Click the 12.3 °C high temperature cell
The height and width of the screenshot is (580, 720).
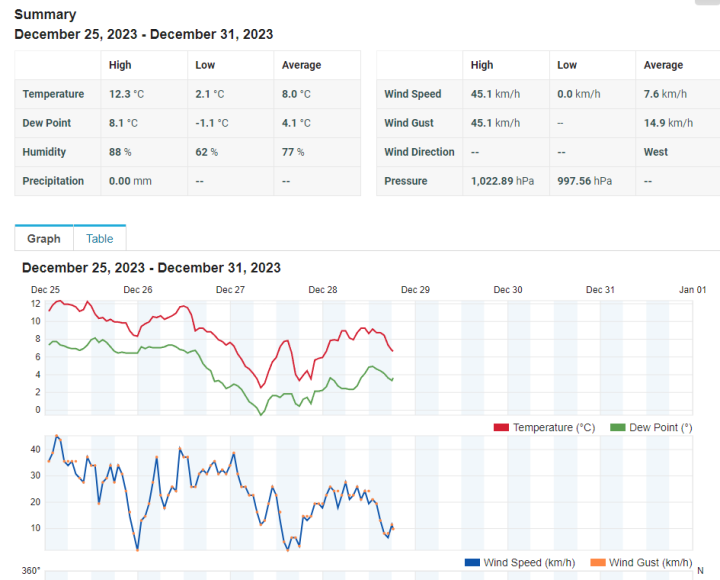(x=126, y=94)
